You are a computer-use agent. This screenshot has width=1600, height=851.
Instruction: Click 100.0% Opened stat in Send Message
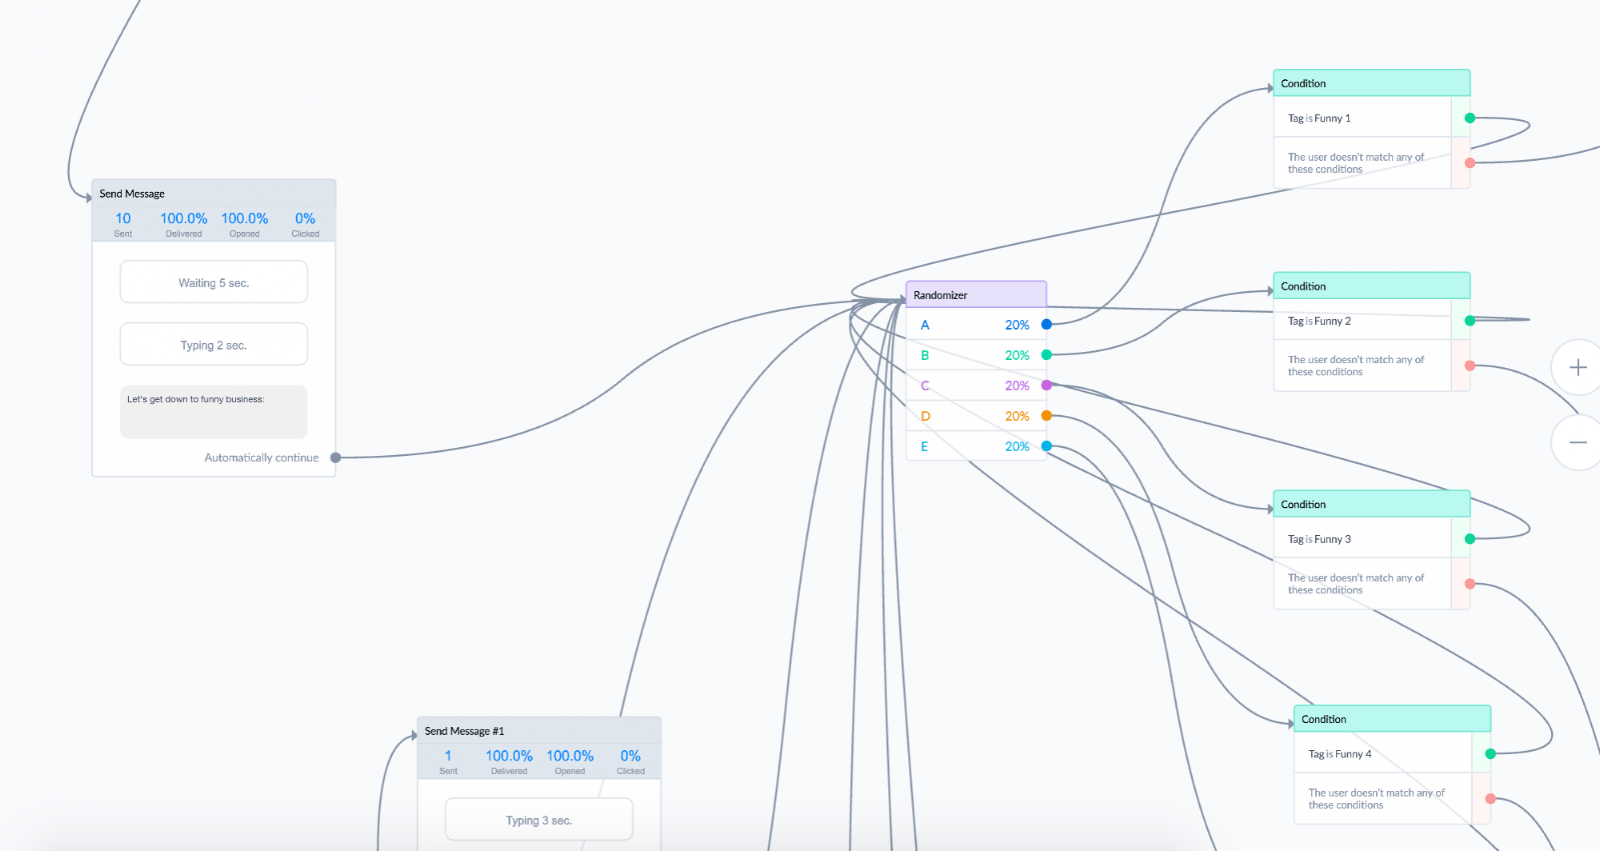click(x=245, y=224)
